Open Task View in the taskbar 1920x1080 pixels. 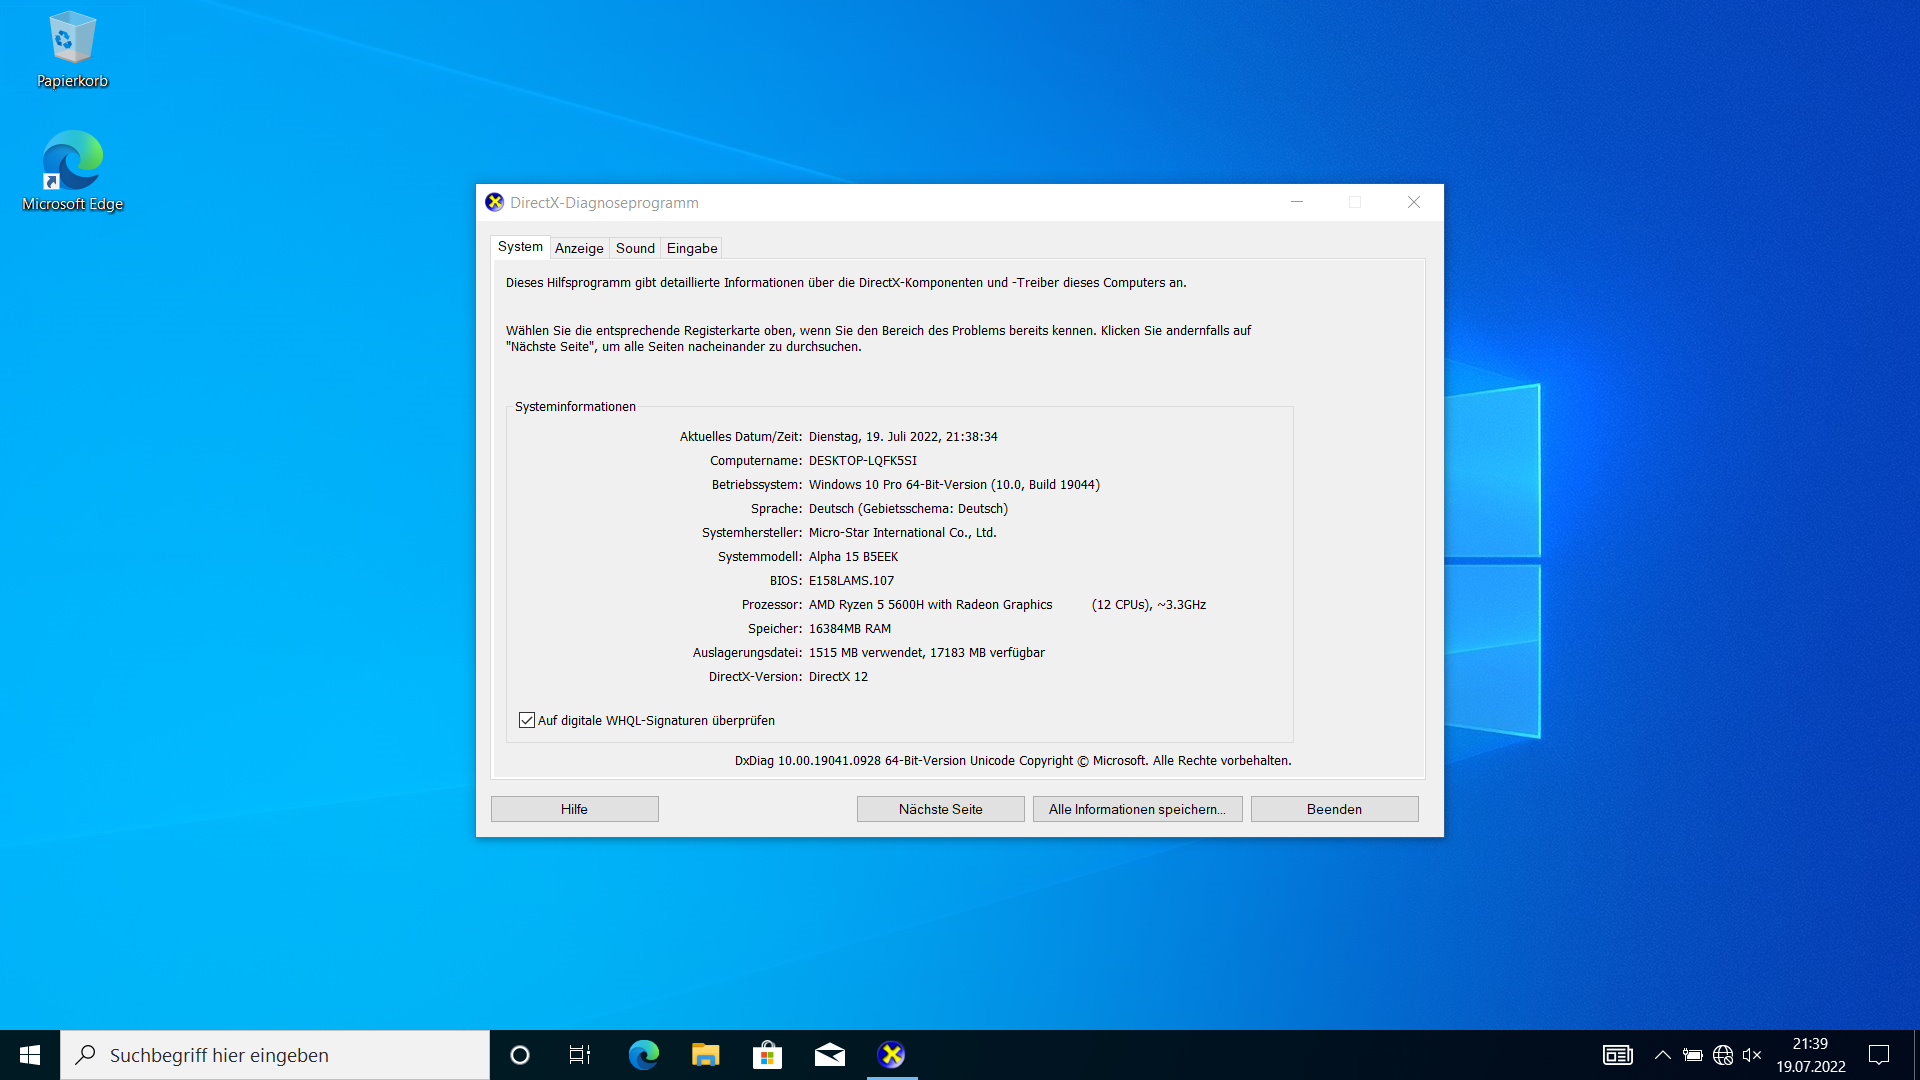[578, 1054]
